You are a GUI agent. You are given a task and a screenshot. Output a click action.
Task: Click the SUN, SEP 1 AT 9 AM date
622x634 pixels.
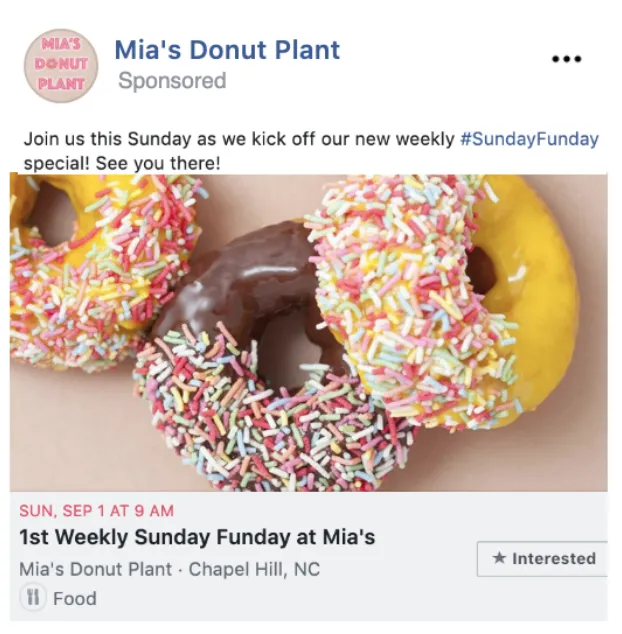tap(96, 511)
